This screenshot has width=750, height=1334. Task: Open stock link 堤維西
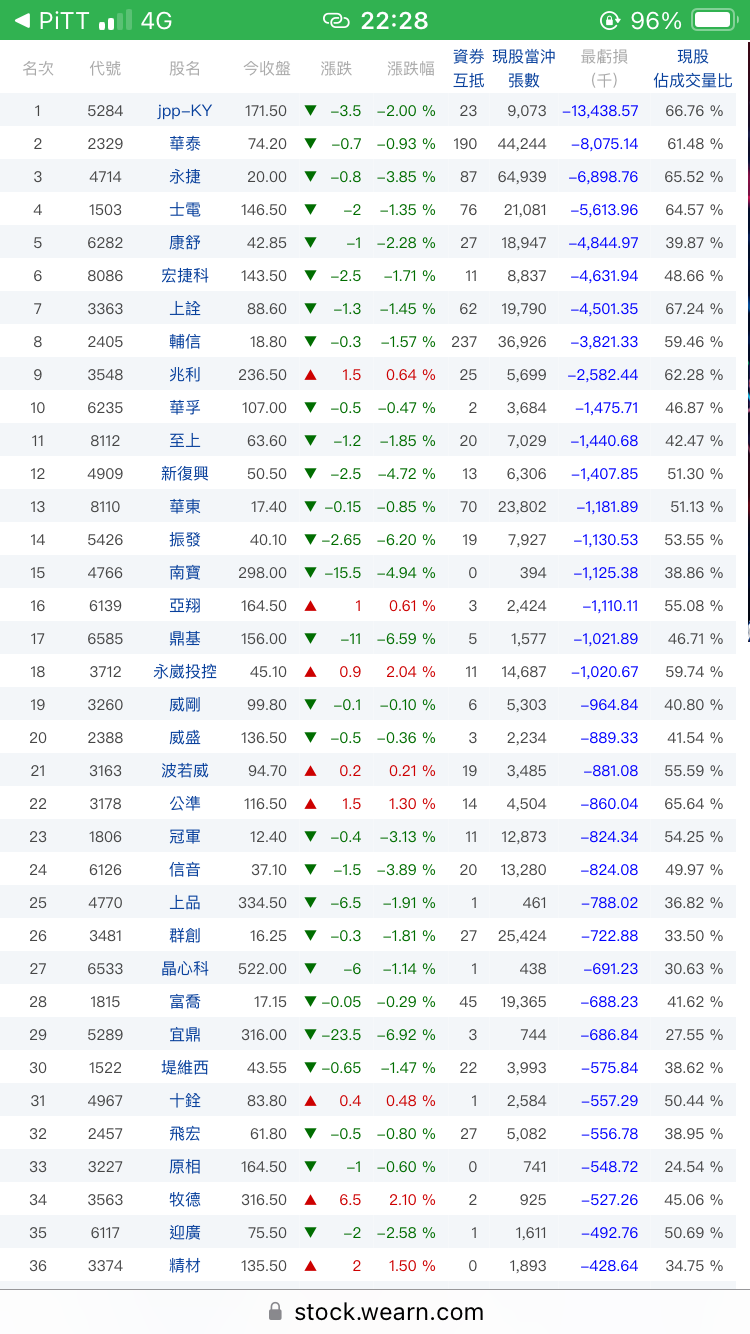[x=185, y=1068]
